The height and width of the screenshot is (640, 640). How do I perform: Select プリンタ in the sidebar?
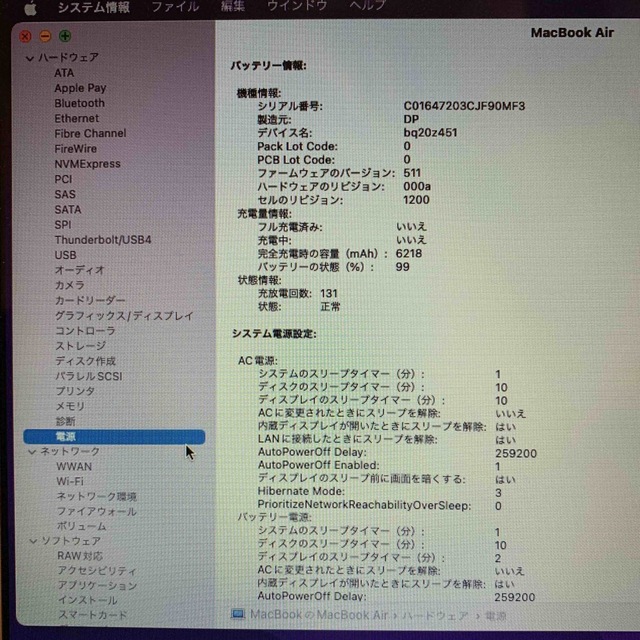pyautogui.click(x=76, y=391)
